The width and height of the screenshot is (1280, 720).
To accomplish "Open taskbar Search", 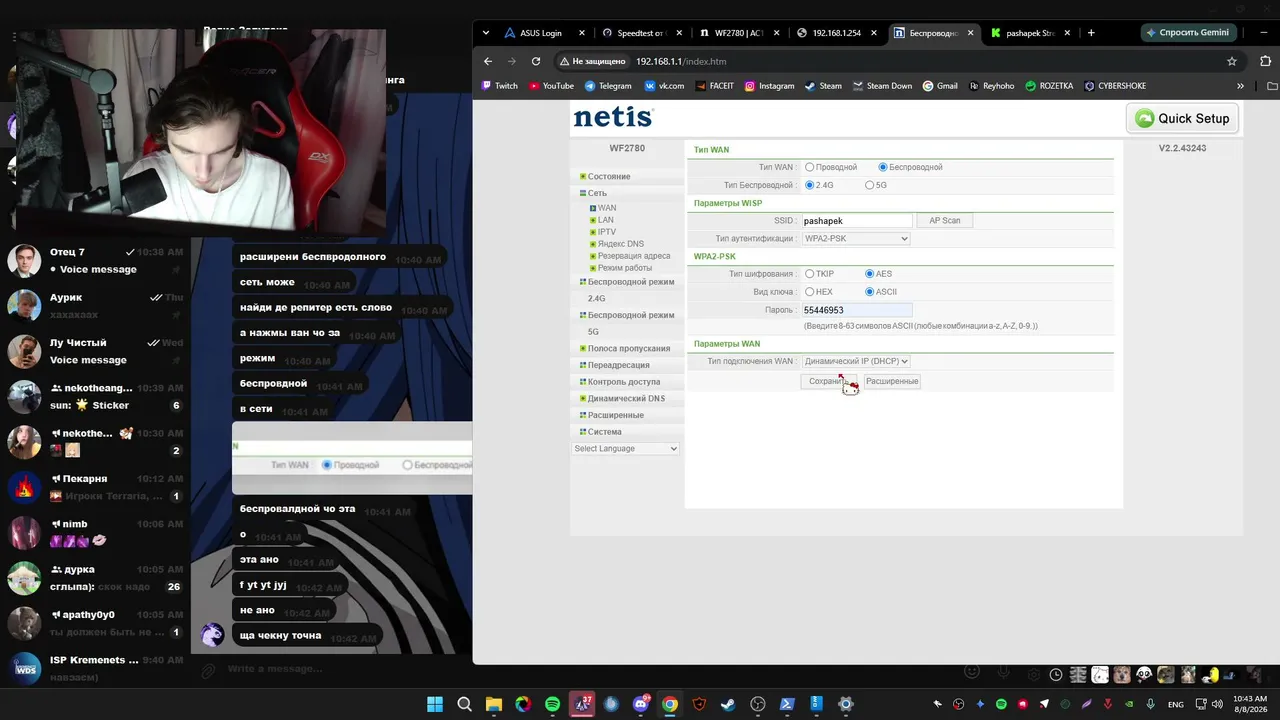I will point(465,704).
